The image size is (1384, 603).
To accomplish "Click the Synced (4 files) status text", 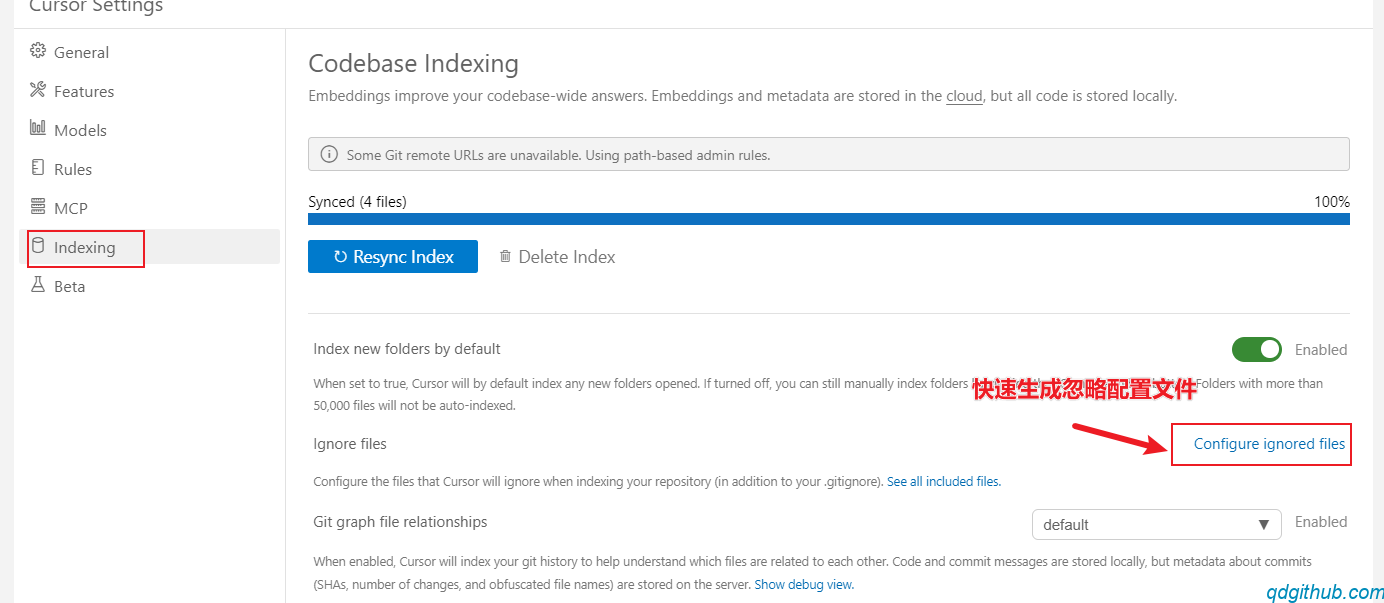I will 357,201.
